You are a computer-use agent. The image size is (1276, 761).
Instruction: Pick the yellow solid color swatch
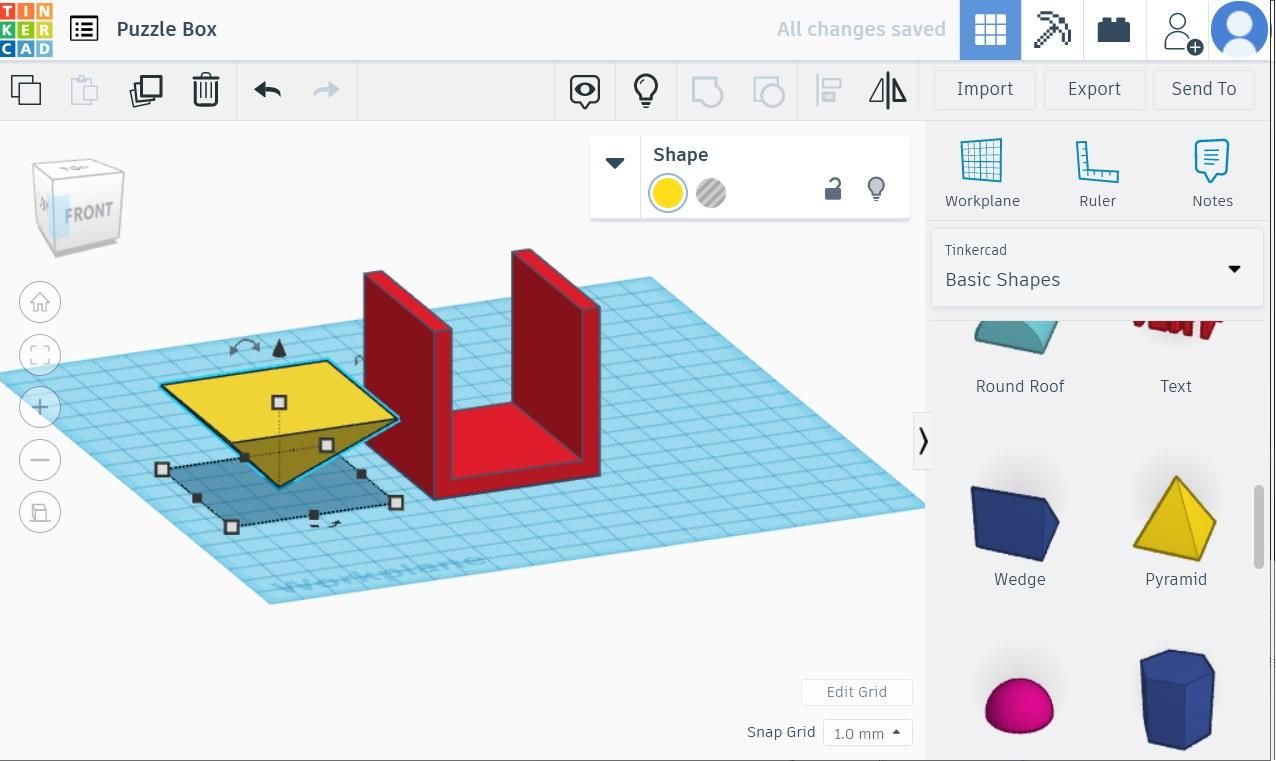[x=667, y=192]
